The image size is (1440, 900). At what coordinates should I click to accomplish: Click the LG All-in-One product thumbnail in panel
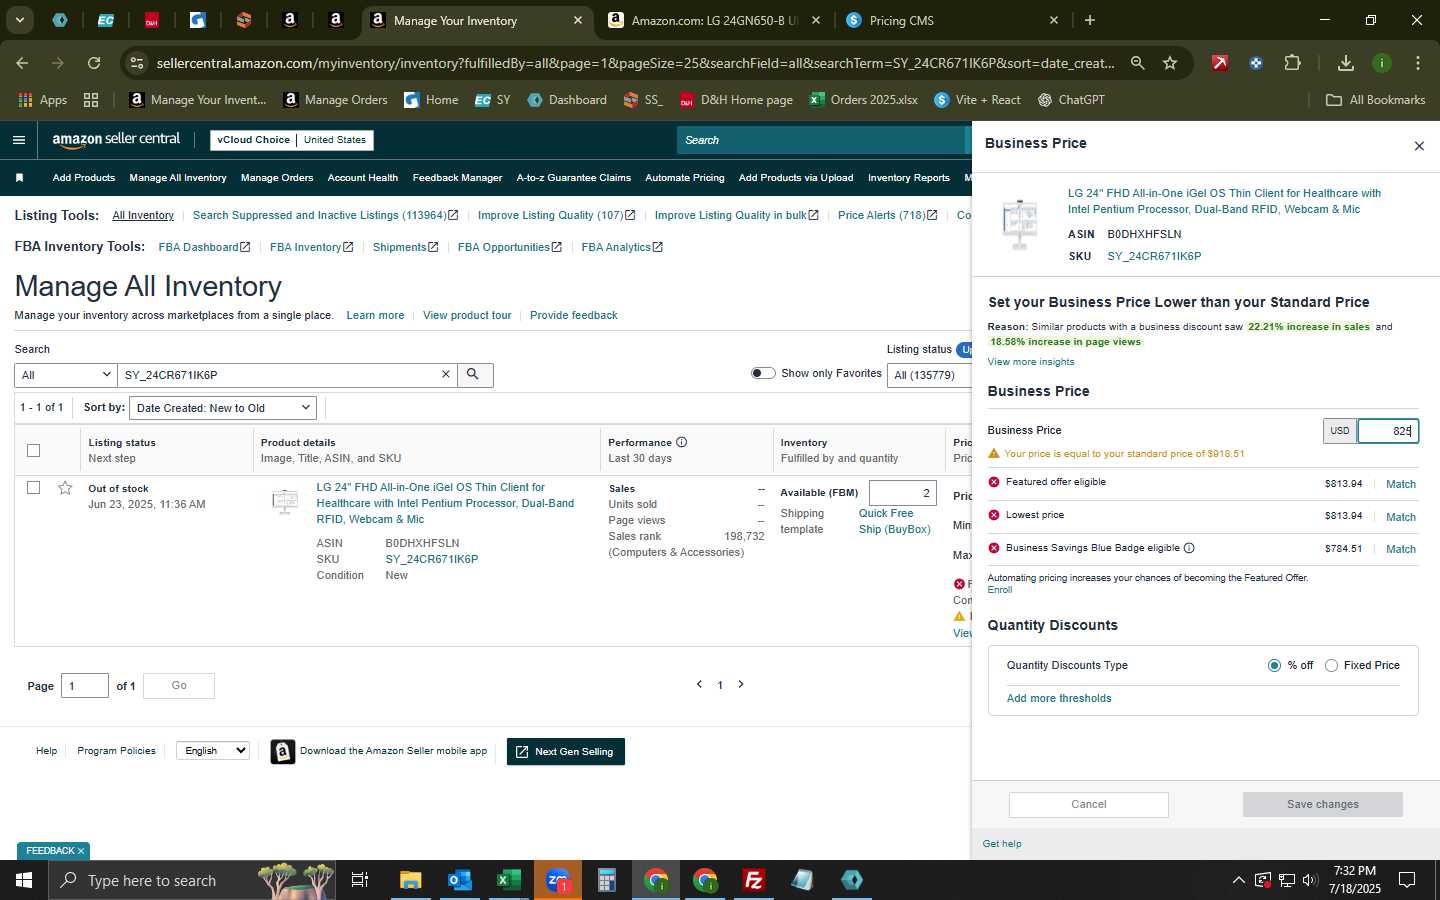pyautogui.click(x=1020, y=224)
